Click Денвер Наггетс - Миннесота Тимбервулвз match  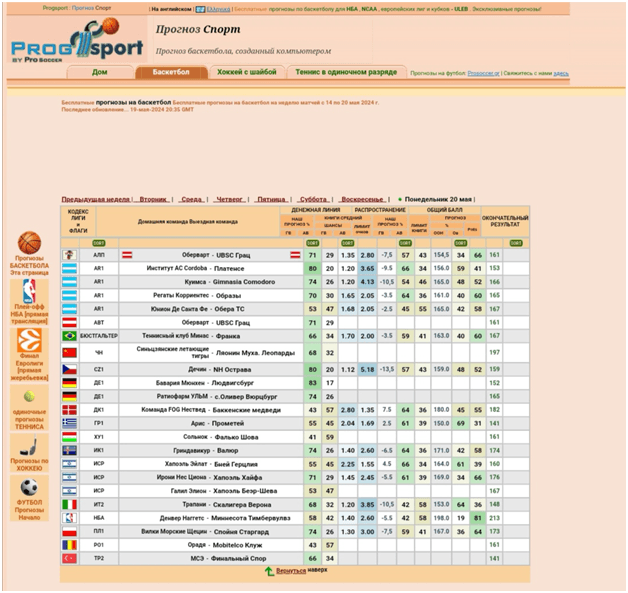coord(225,518)
